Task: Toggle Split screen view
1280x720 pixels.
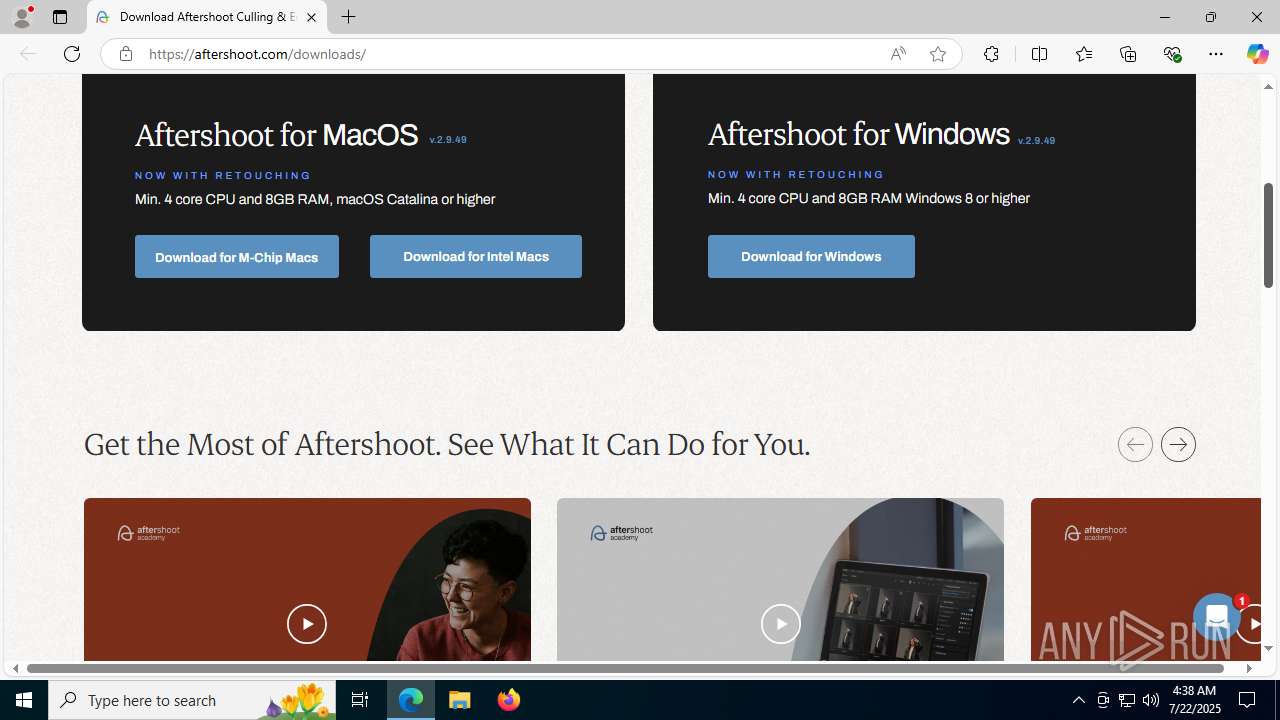Action: [x=1039, y=54]
